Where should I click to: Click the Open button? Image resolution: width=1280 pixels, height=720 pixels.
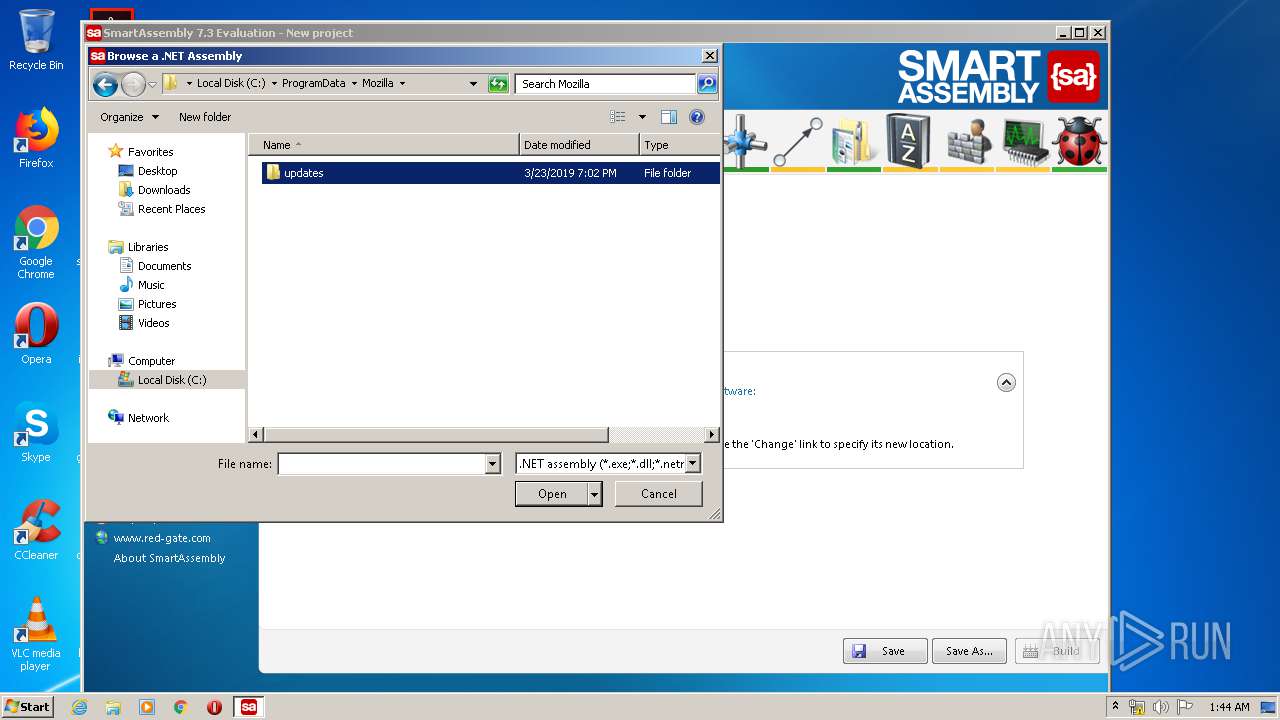coord(552,494)
